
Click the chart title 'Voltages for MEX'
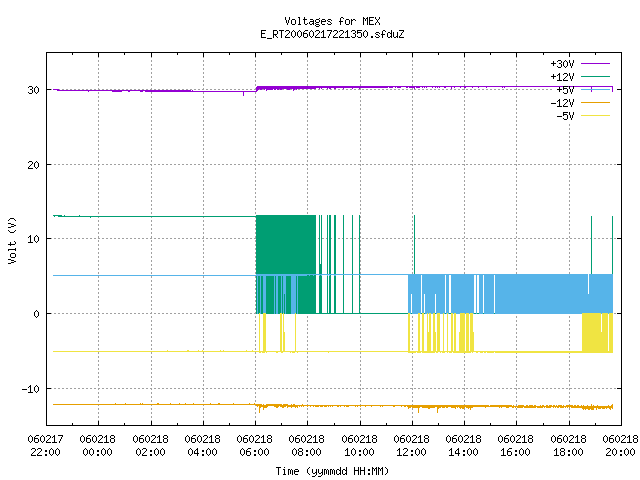pyautogui.click(x=332, y=21)
